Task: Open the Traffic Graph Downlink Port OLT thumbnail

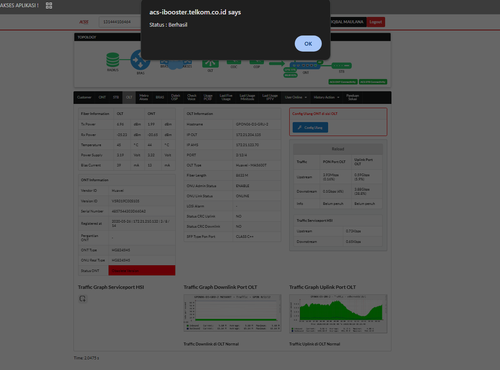Action: pos(232,313)
